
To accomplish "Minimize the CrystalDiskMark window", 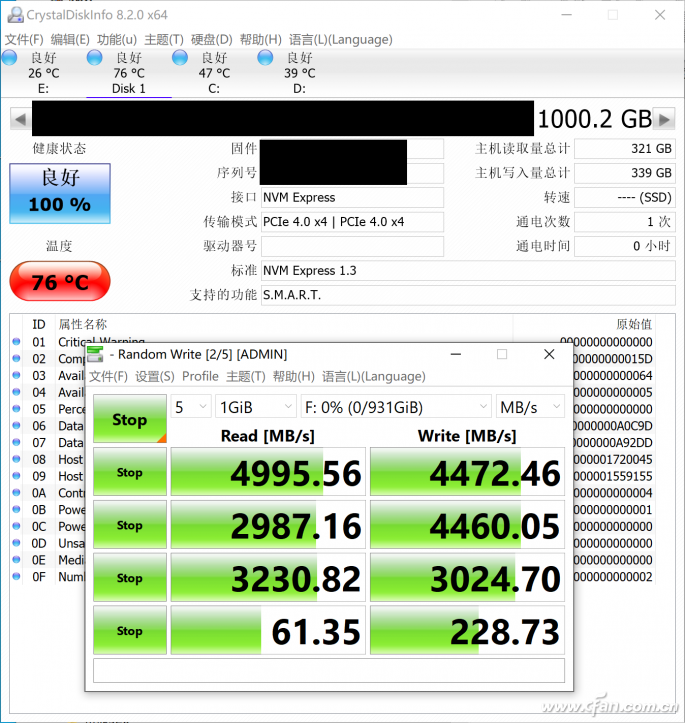I will (x=455, y=354).
